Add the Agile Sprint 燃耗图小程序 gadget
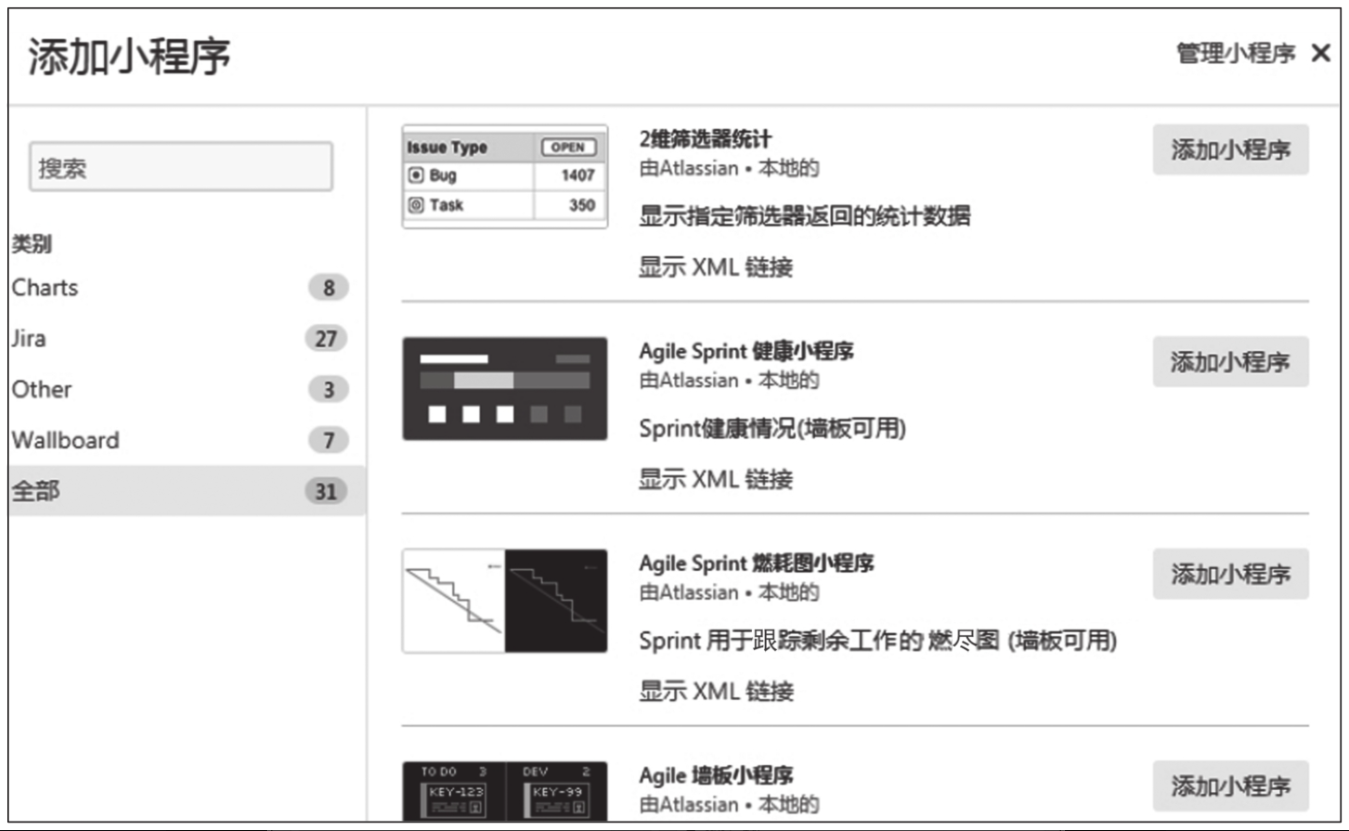Image resolution: width=1349 pixels, height=831 pixels. point(1230,574)
